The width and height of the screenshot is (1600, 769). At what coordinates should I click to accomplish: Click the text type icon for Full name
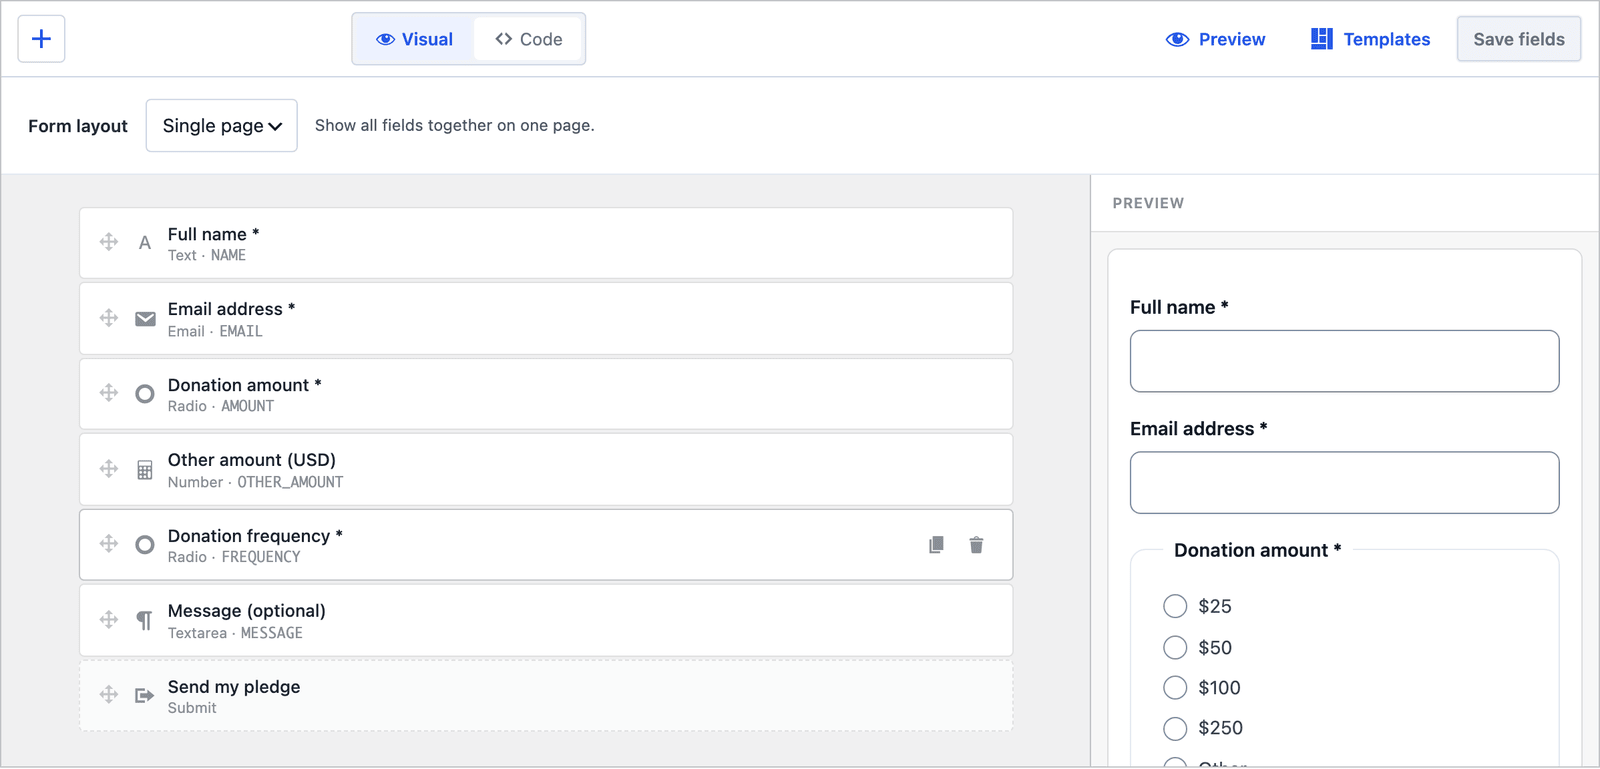click(145, 243)
